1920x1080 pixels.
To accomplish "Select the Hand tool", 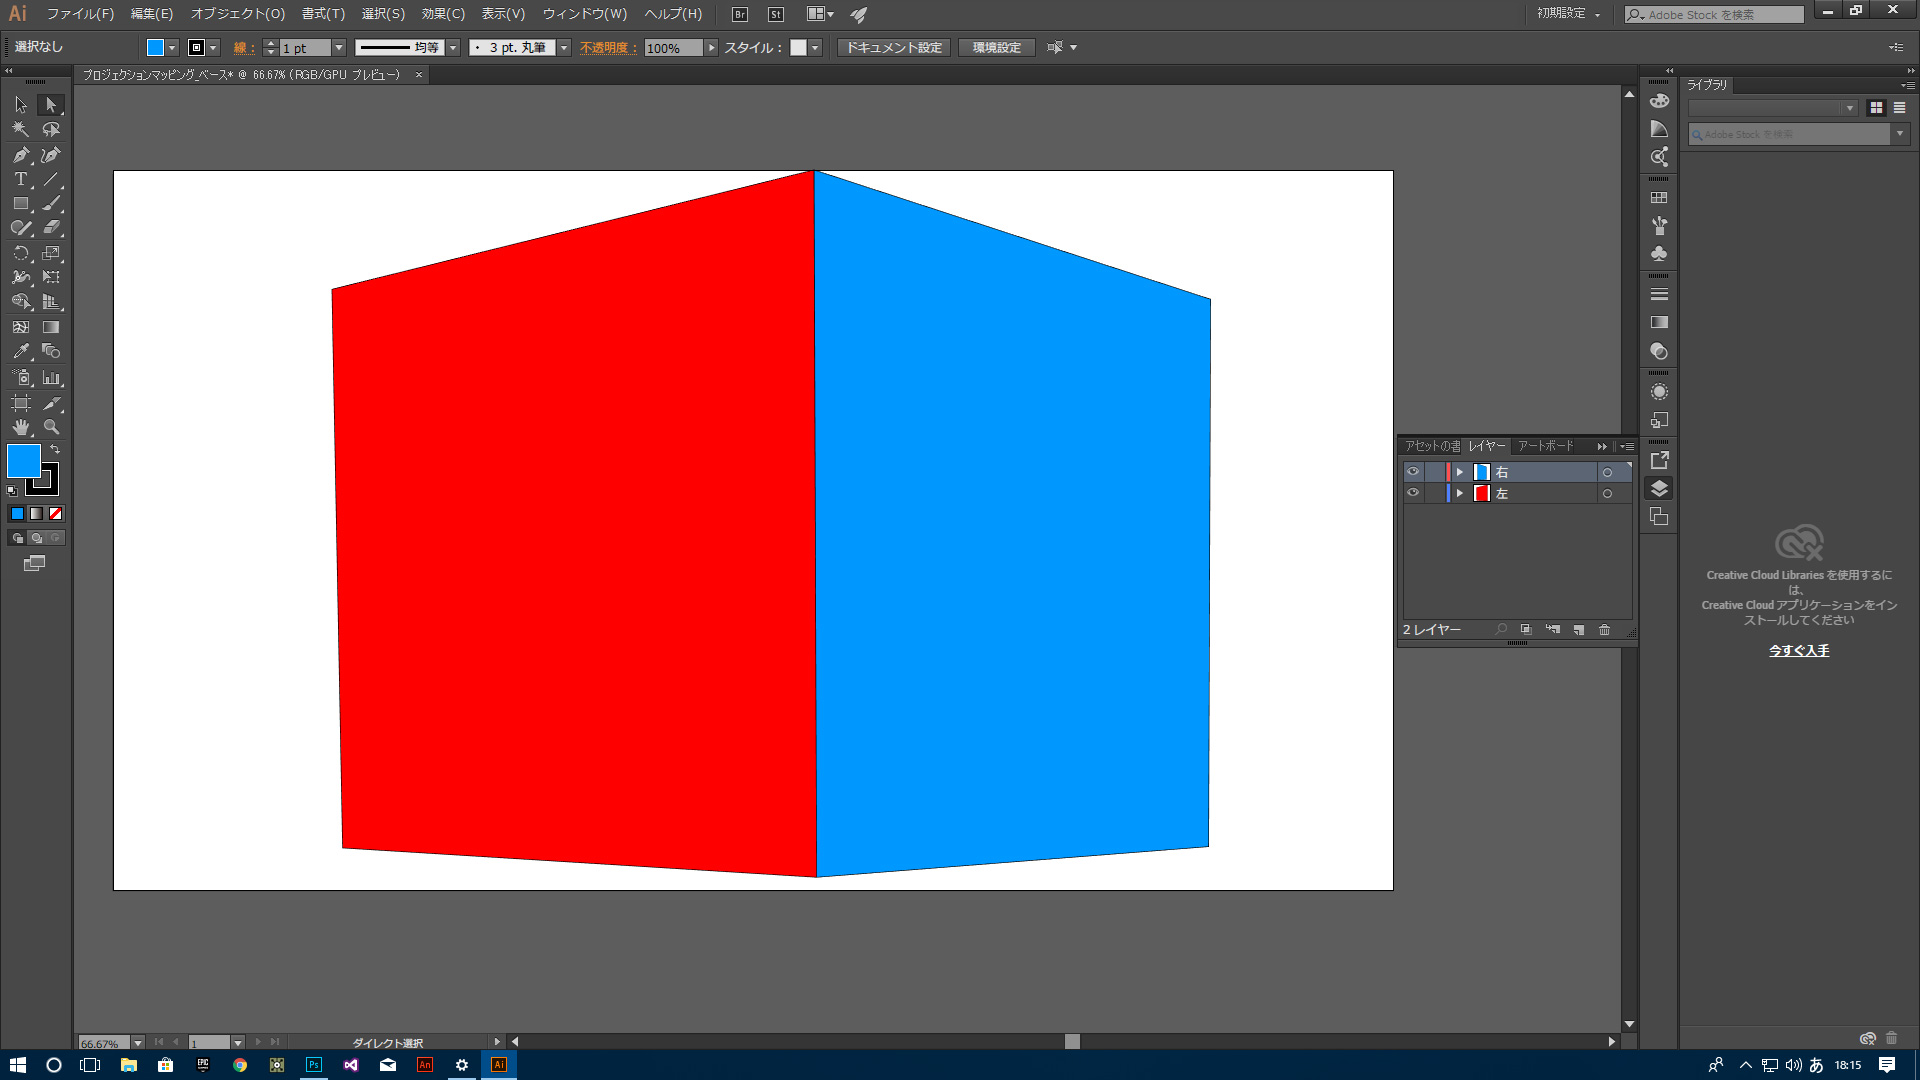I will (20, 427).
